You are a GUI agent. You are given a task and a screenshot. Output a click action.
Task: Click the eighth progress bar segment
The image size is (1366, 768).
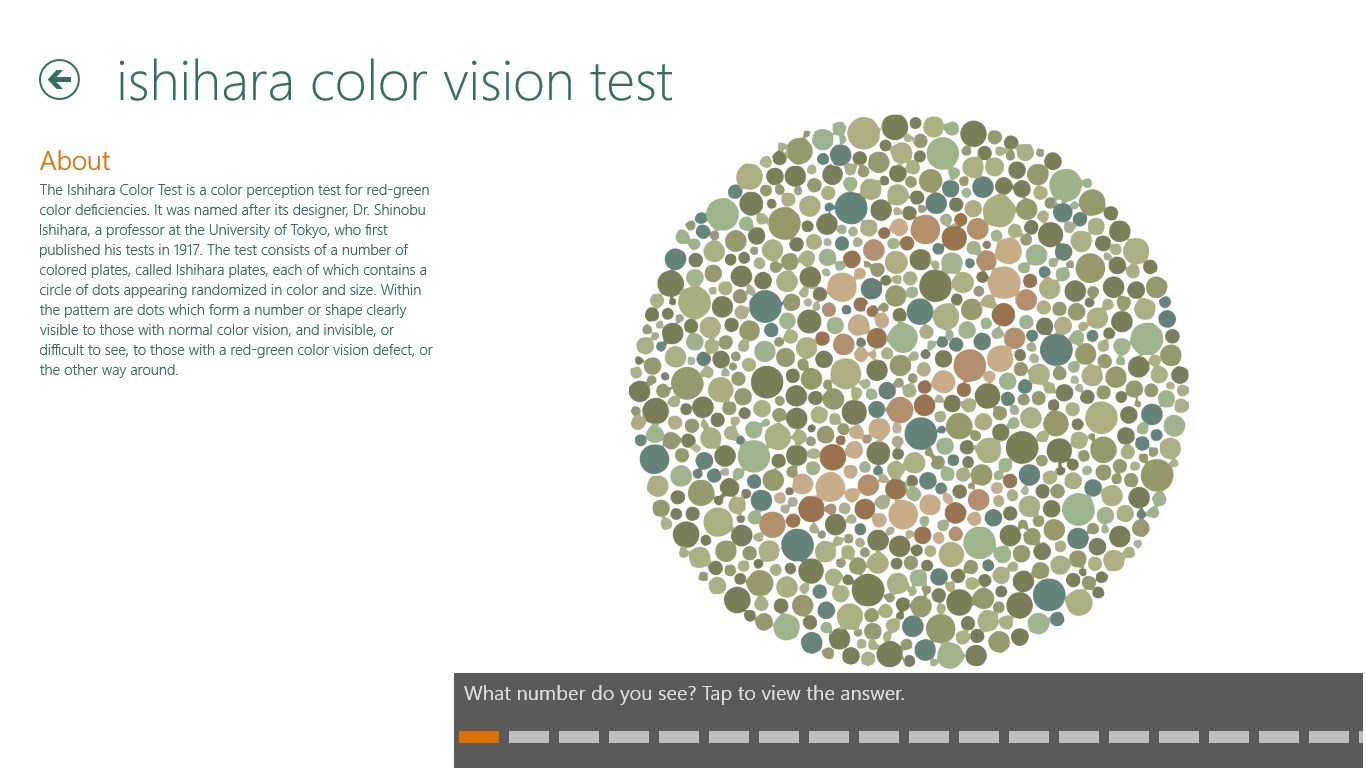tap(829, 737)
